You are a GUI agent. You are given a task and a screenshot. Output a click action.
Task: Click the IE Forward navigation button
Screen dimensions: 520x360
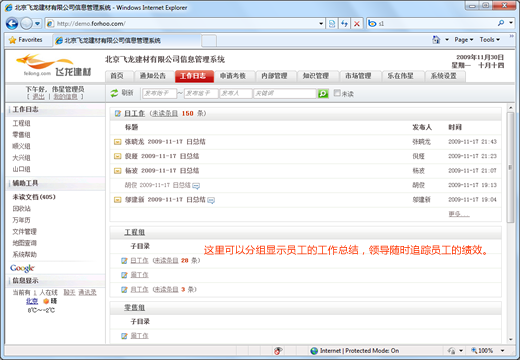(26, 24)
